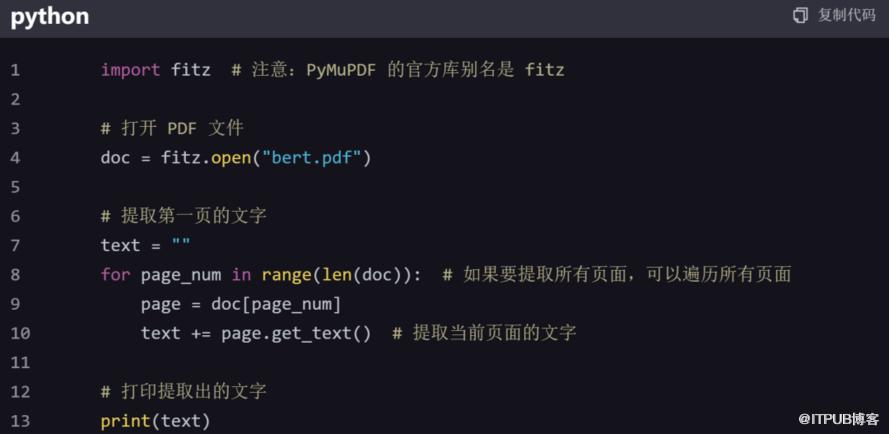Click the for keyword on line 8

[115, 274]
